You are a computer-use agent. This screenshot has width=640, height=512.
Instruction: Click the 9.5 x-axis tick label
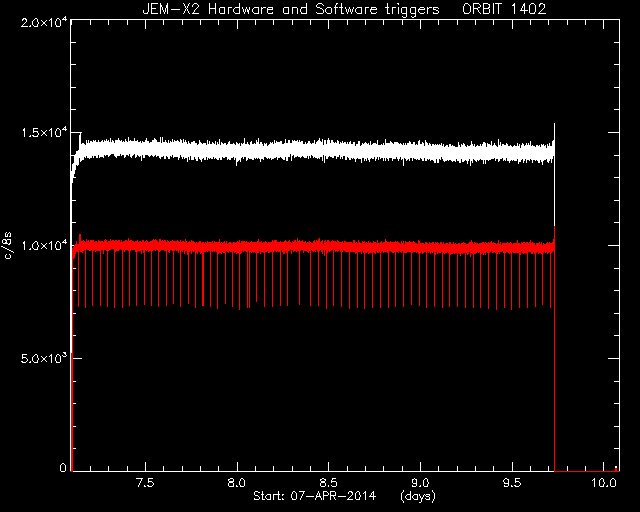pyautogui.click(x=512, y=483)
